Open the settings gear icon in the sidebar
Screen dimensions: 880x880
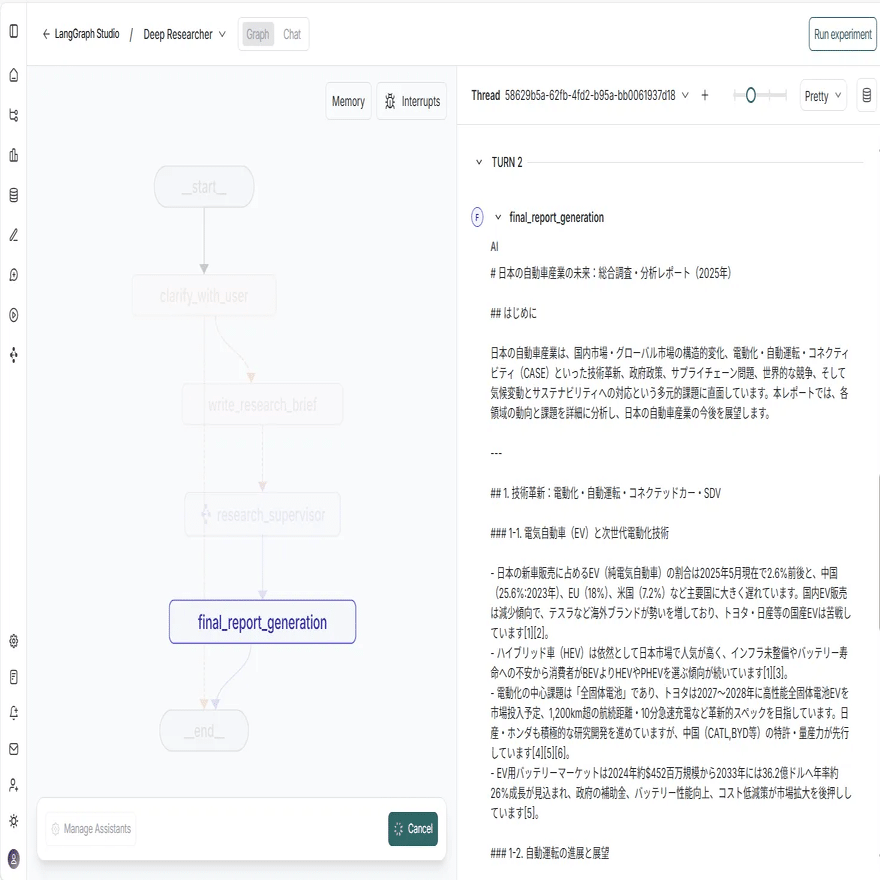click(14, 641)
